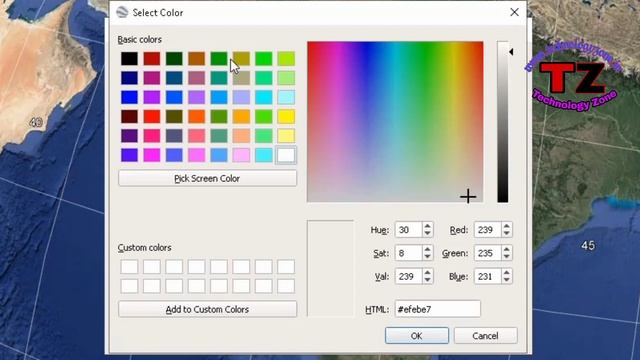640x360 pixels.
Task: Click the first empty custom color slot
Action: [129, 267]
